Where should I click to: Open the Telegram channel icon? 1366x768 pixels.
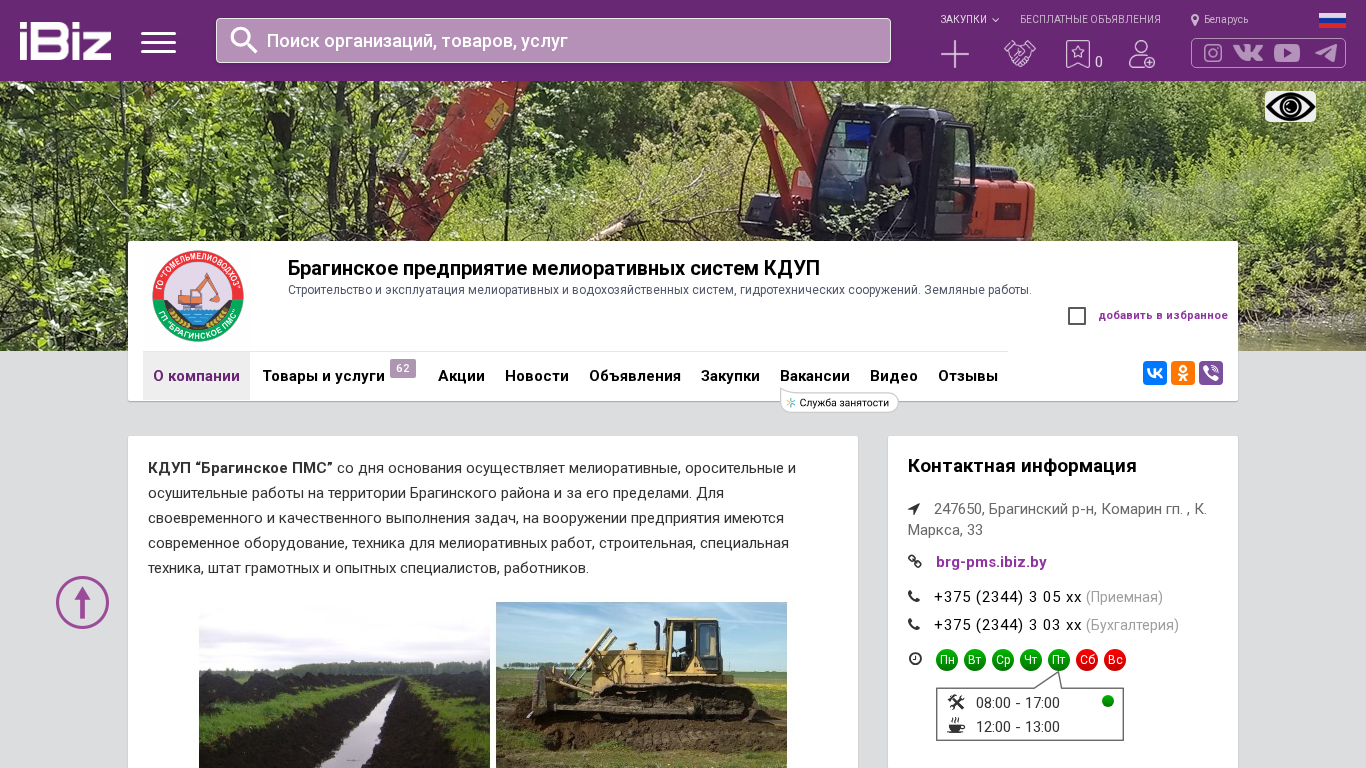pos(1326,53)
